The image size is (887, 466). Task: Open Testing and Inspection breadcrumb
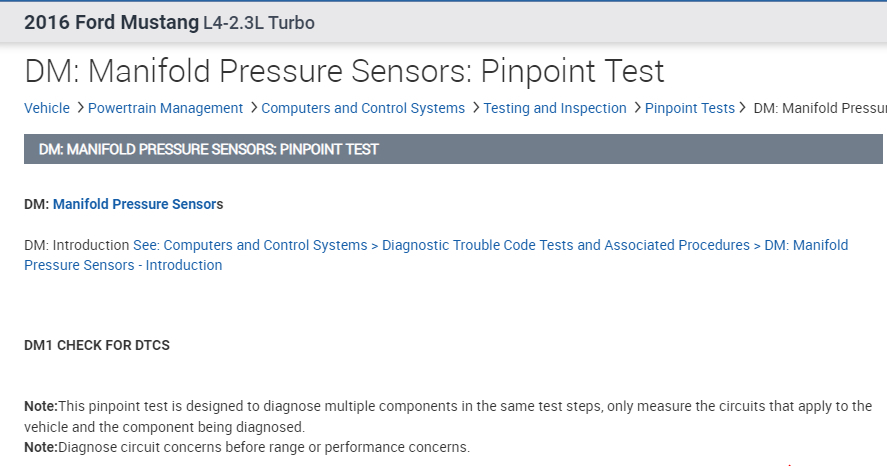click(555, 108)
